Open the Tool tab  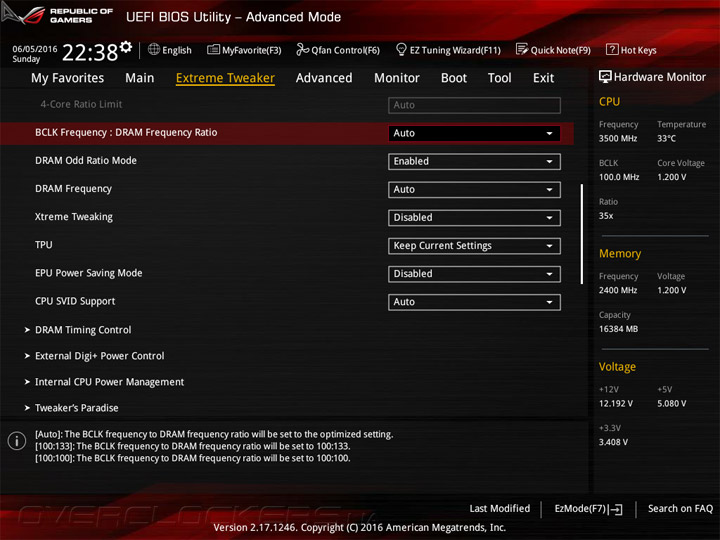(x=500, y=78)
